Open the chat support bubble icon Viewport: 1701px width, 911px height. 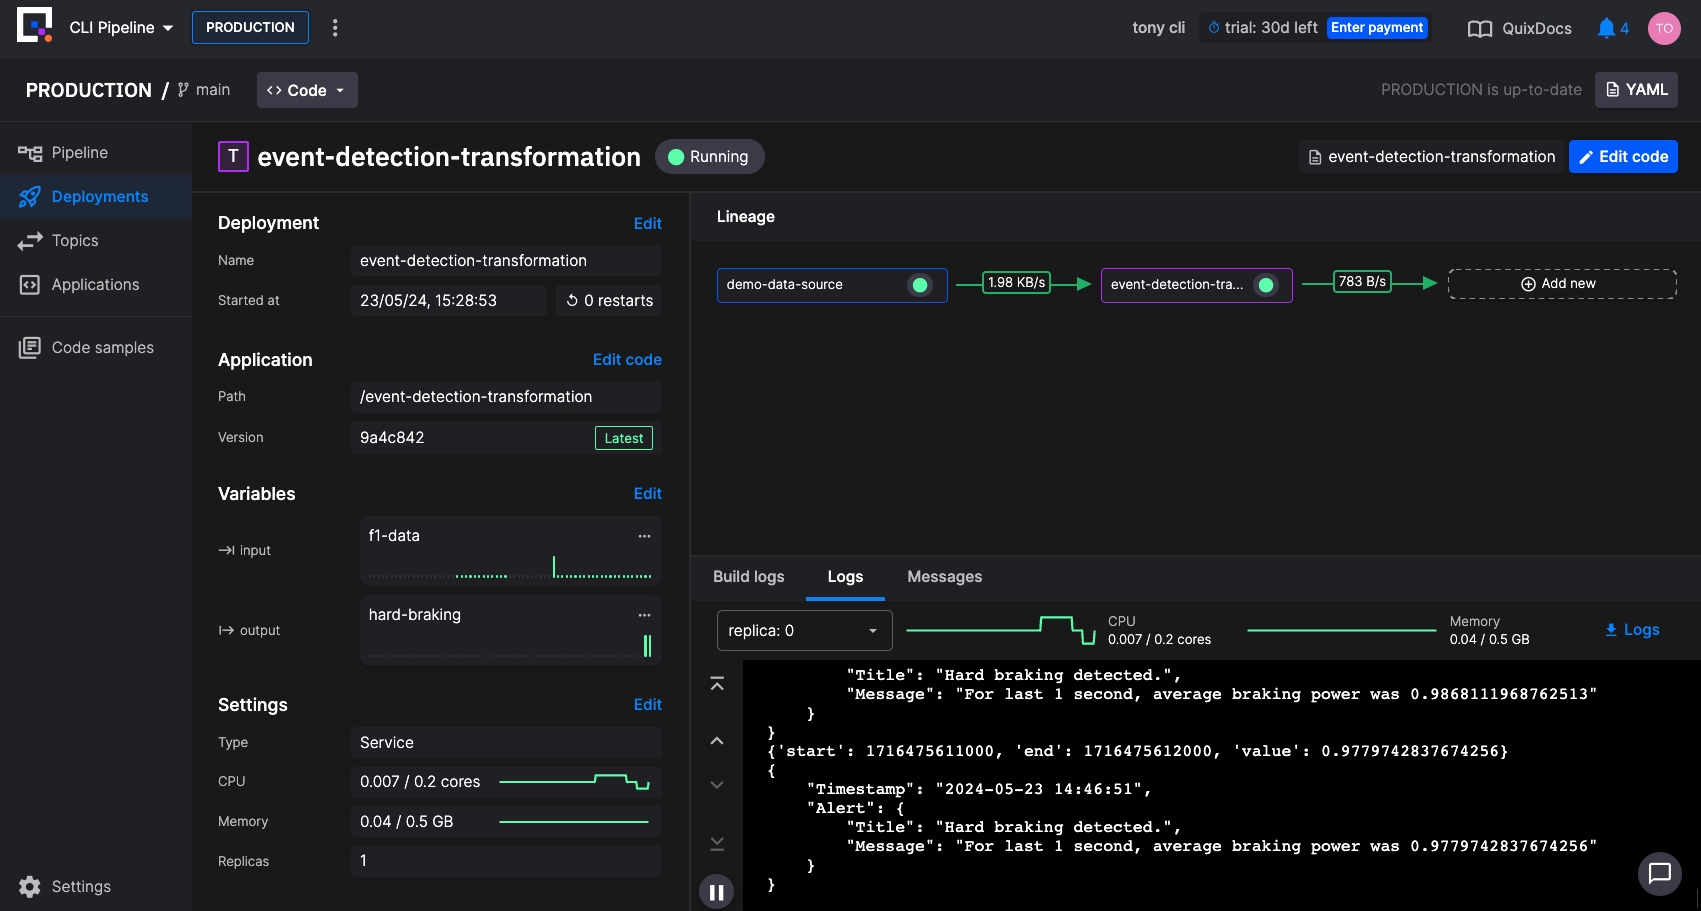pyautogui.click(x=1659, y=873)
